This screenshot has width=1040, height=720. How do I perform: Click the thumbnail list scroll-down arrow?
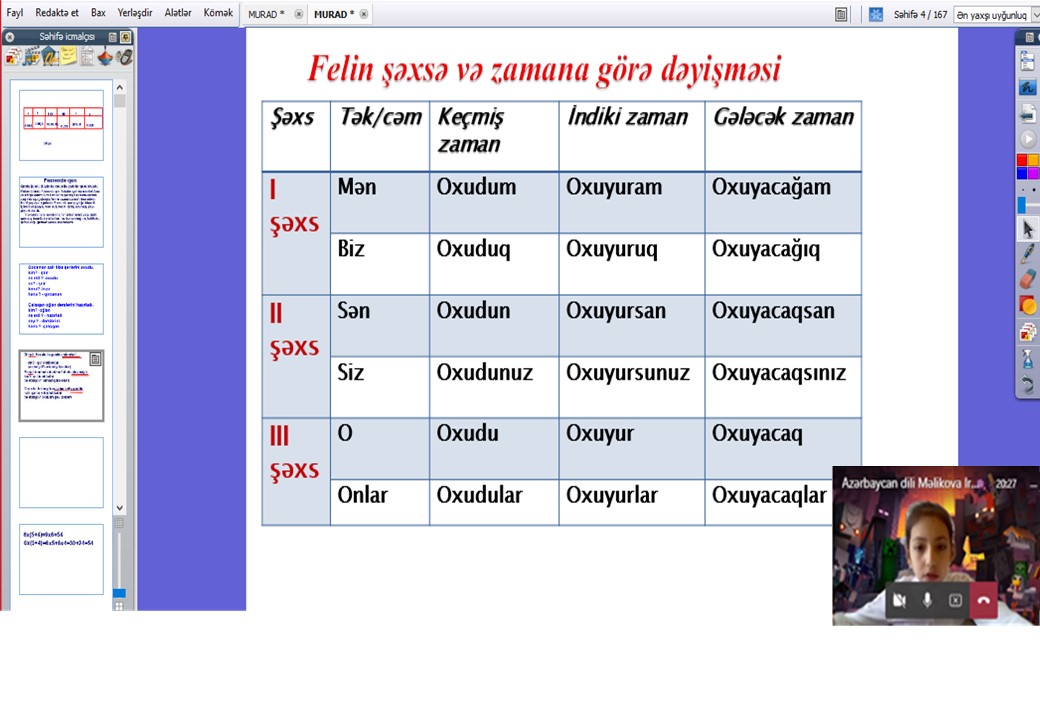pyautogui.click(x=119, y=509)
